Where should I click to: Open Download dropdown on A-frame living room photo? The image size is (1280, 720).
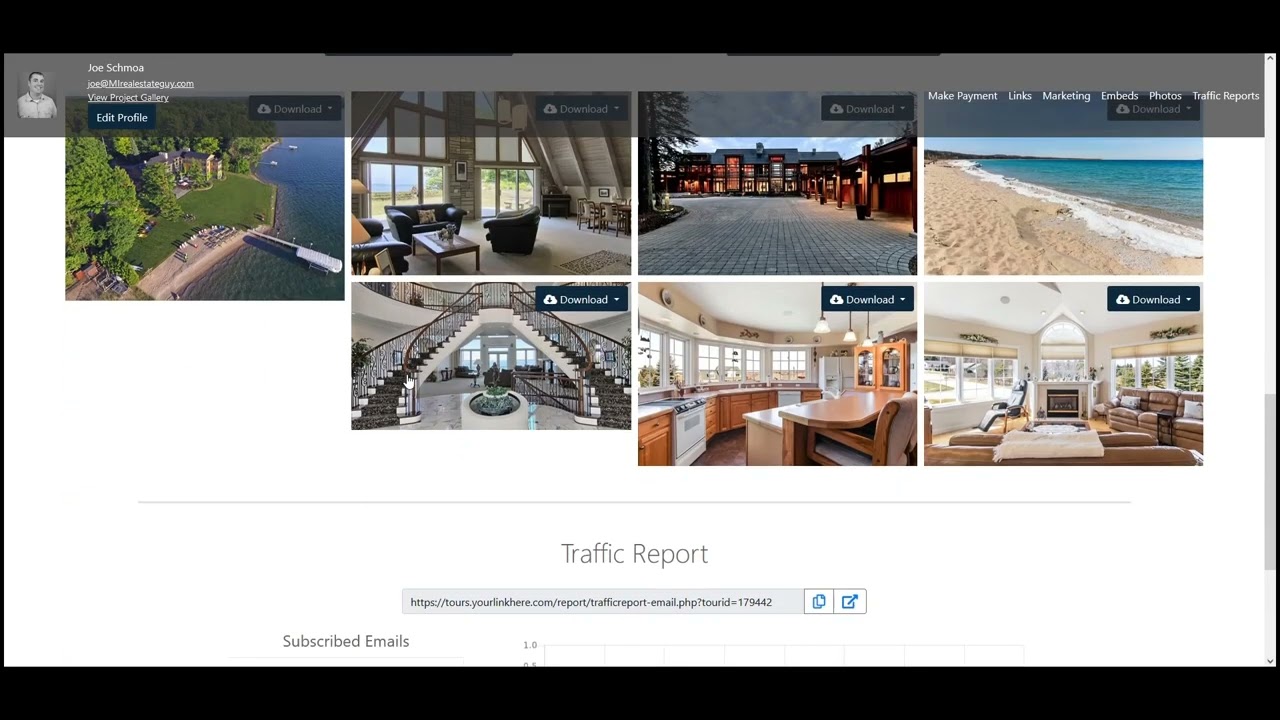coord(583,109)
